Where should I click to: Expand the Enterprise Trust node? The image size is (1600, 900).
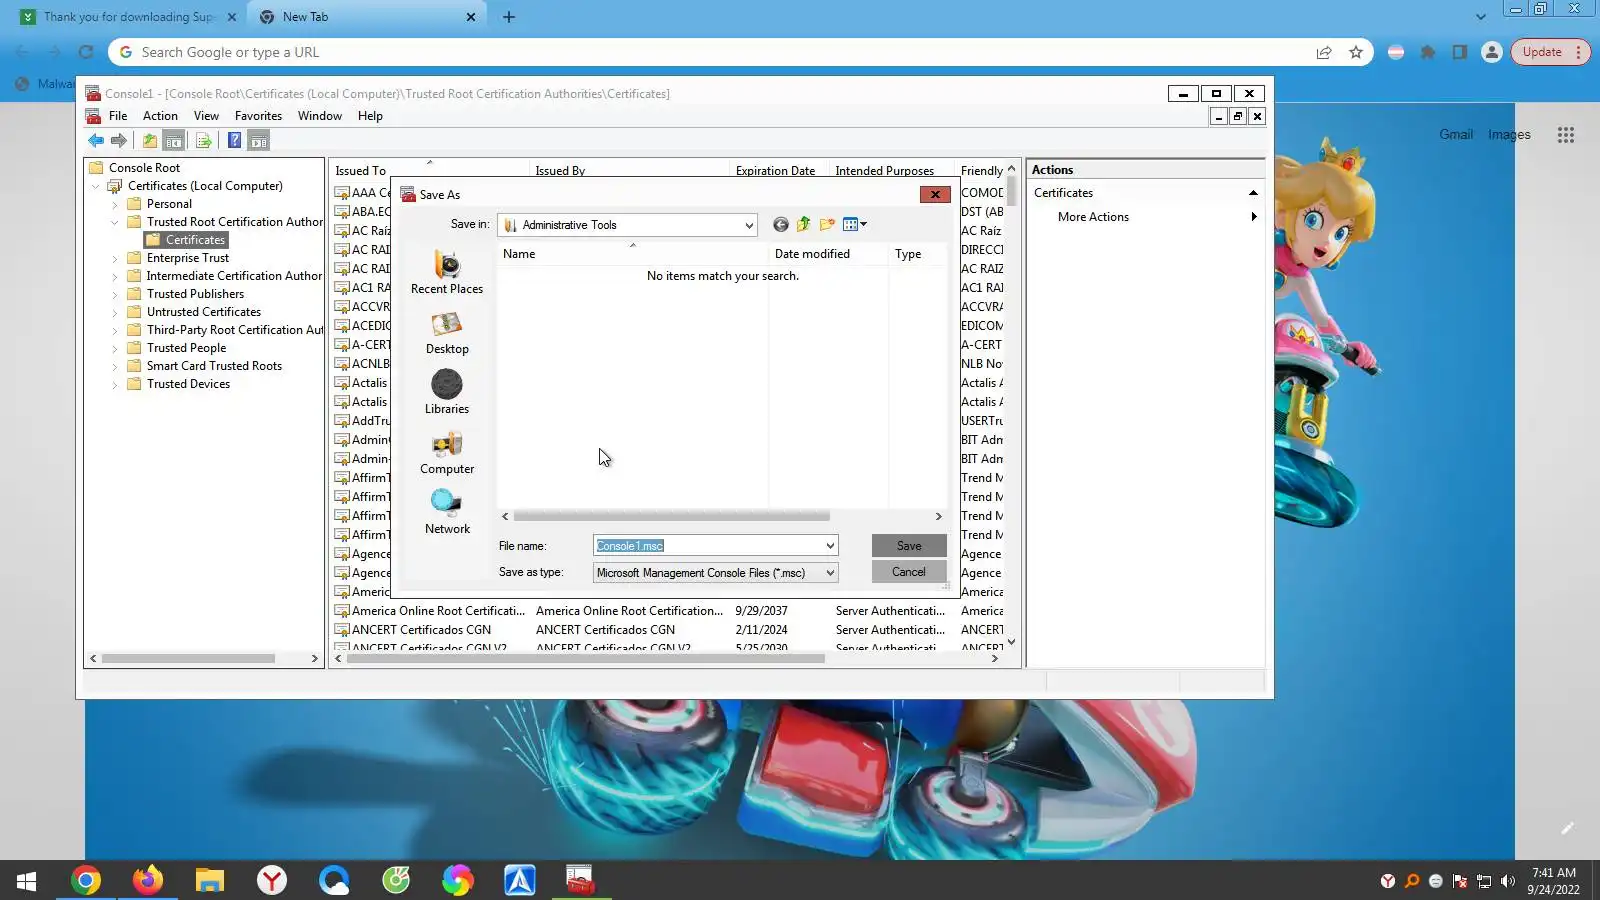[115, 258]
